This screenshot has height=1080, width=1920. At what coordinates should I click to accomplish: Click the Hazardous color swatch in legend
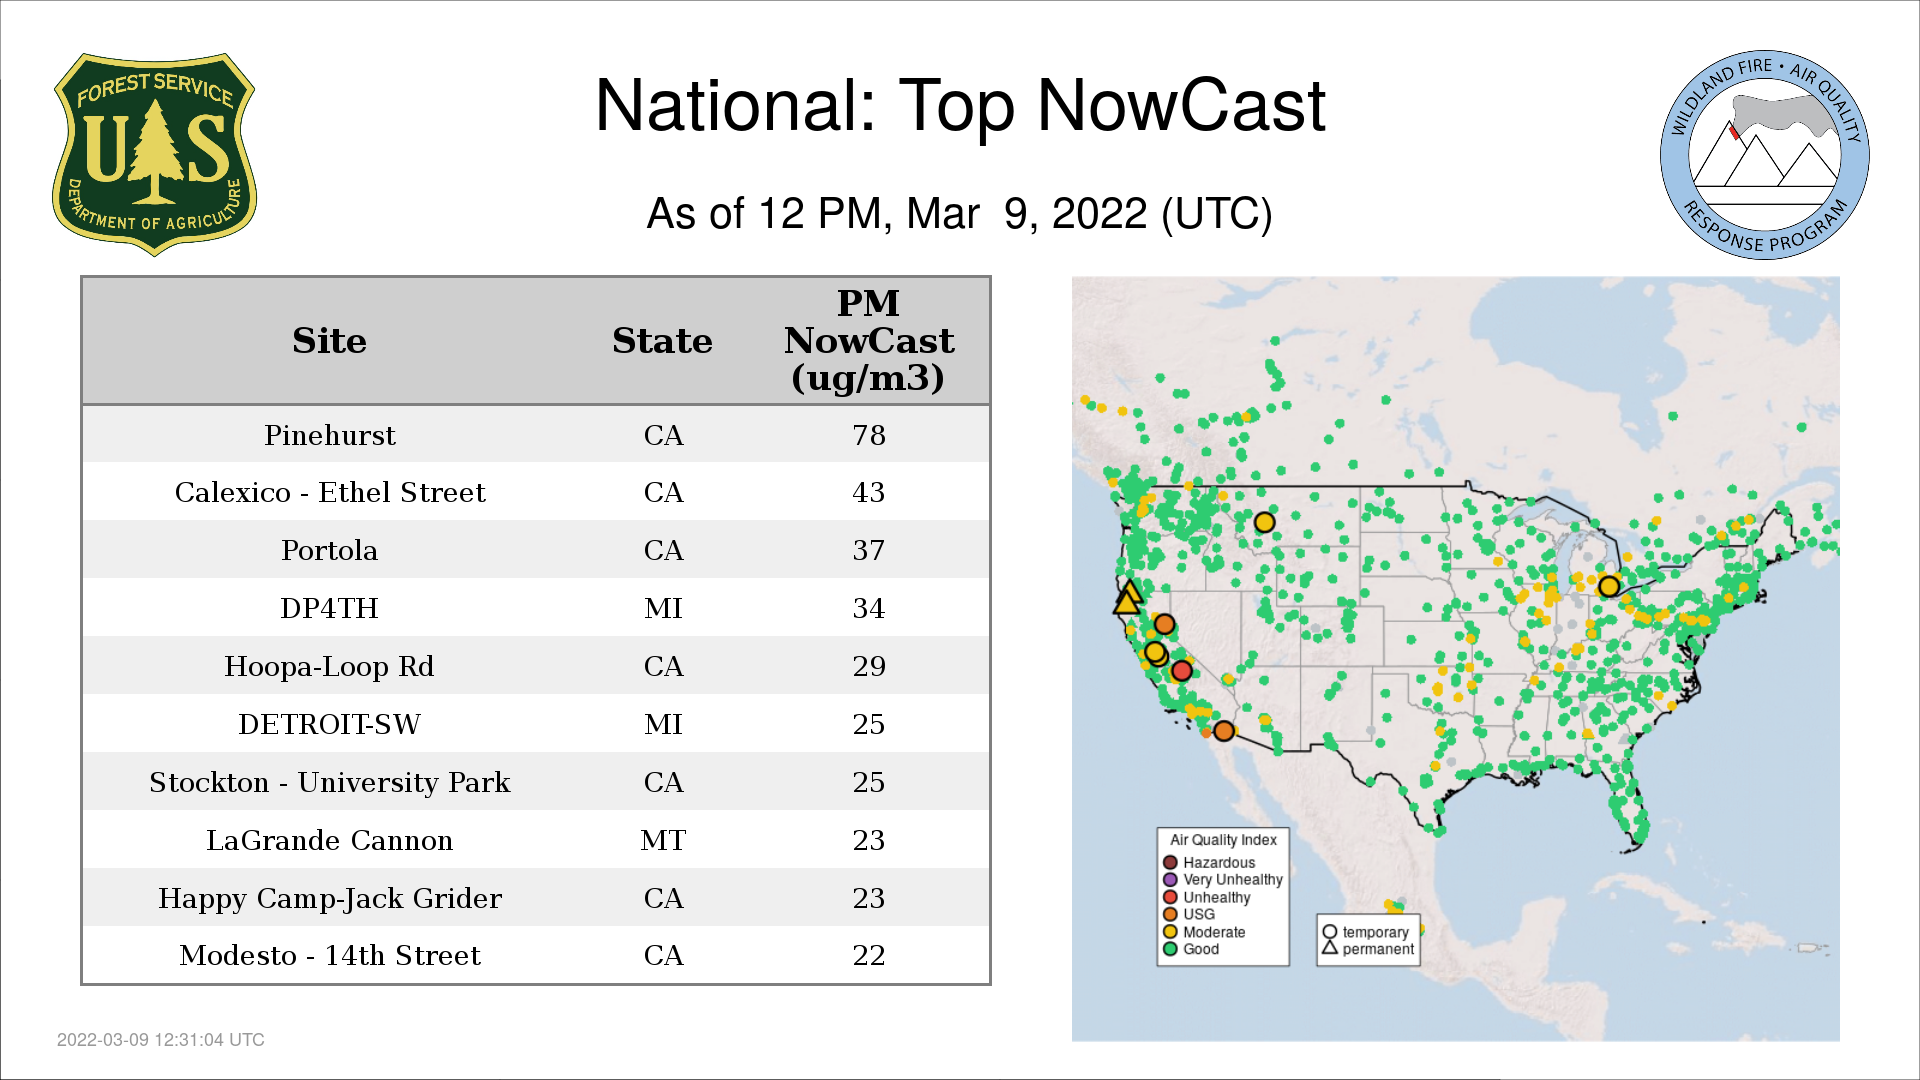pyautogui.click(x=1170, y=862)
